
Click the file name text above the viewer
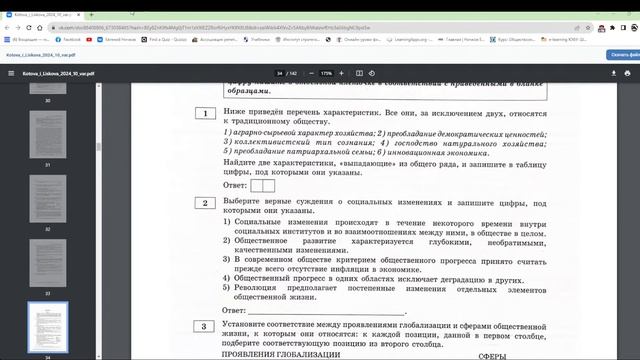[41, 55]
